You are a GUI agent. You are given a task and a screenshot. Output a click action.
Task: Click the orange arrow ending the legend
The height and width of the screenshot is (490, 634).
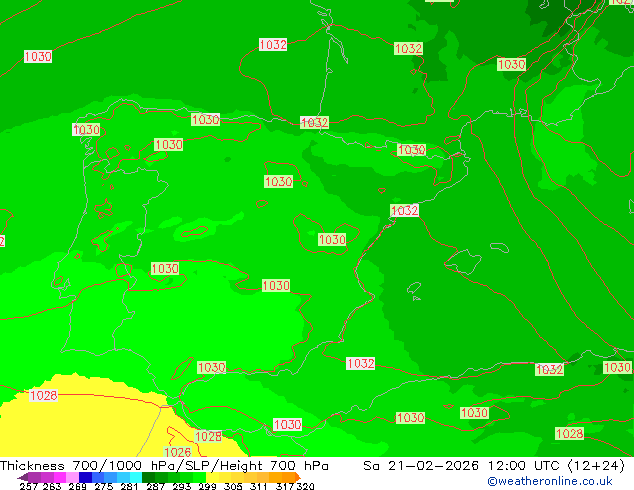point(298,477)
